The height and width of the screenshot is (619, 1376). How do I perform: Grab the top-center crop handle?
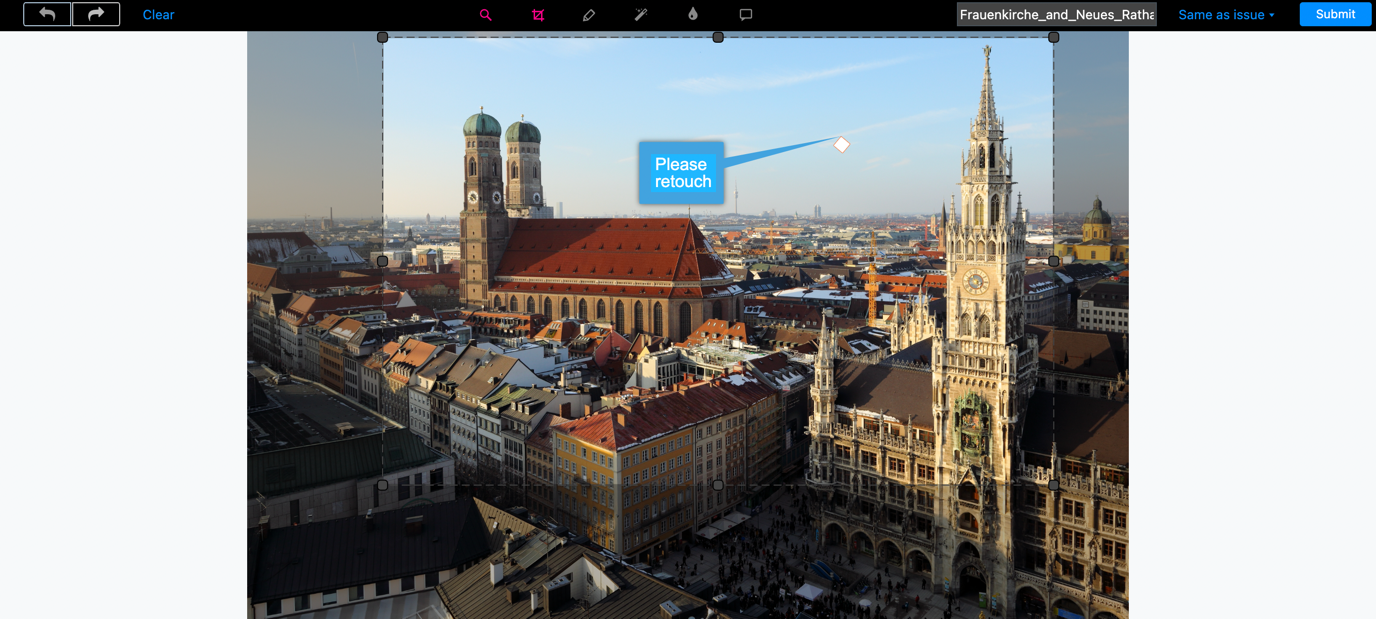coord(717,36)
